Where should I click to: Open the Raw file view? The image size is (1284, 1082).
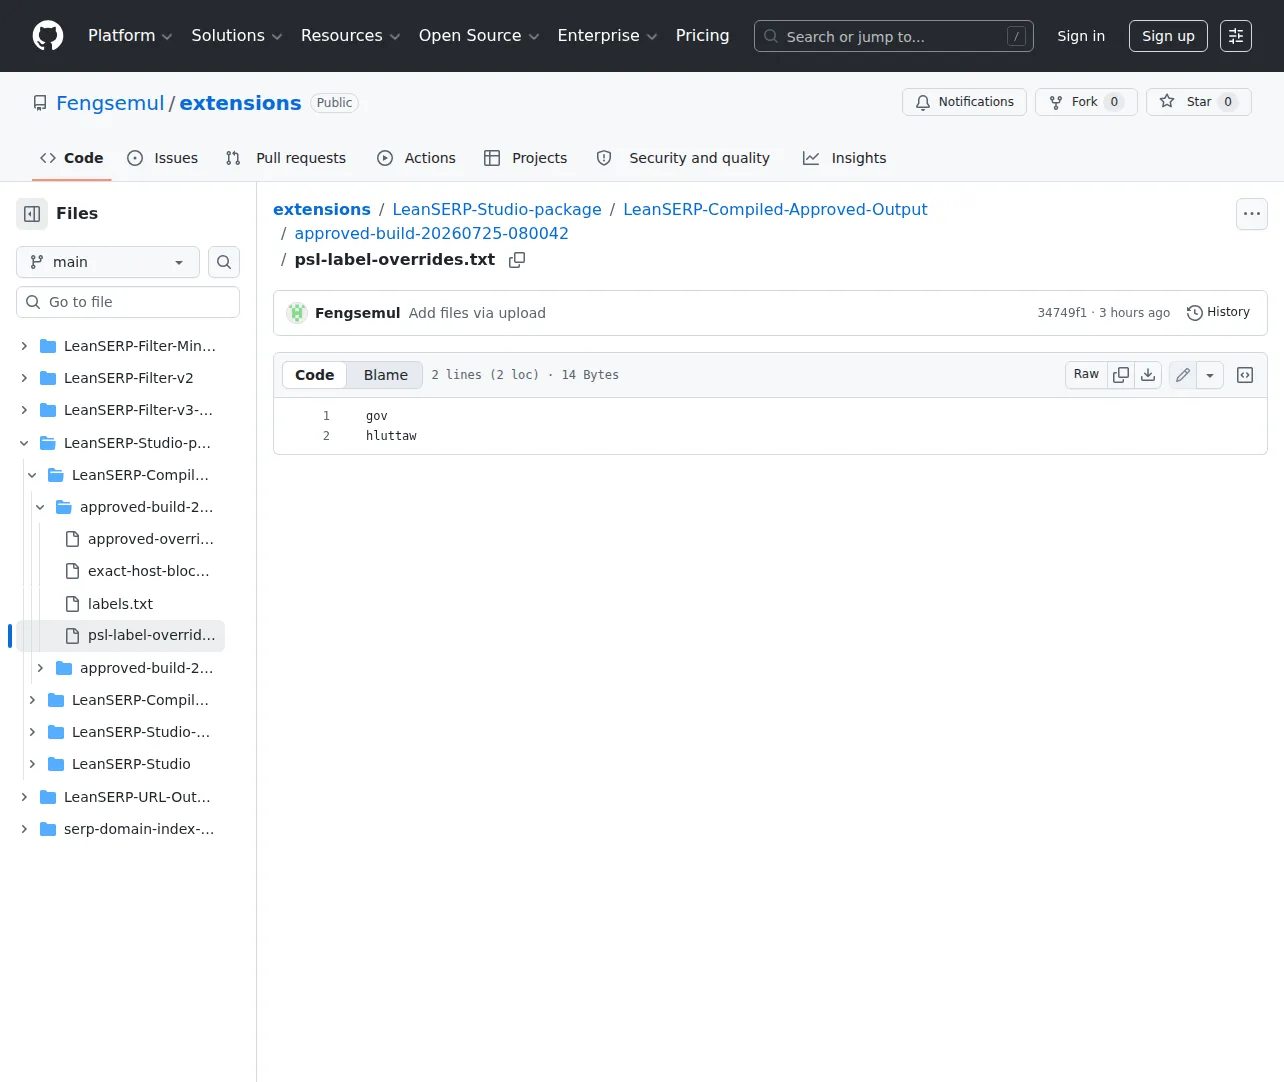[x=1086, y=375]
